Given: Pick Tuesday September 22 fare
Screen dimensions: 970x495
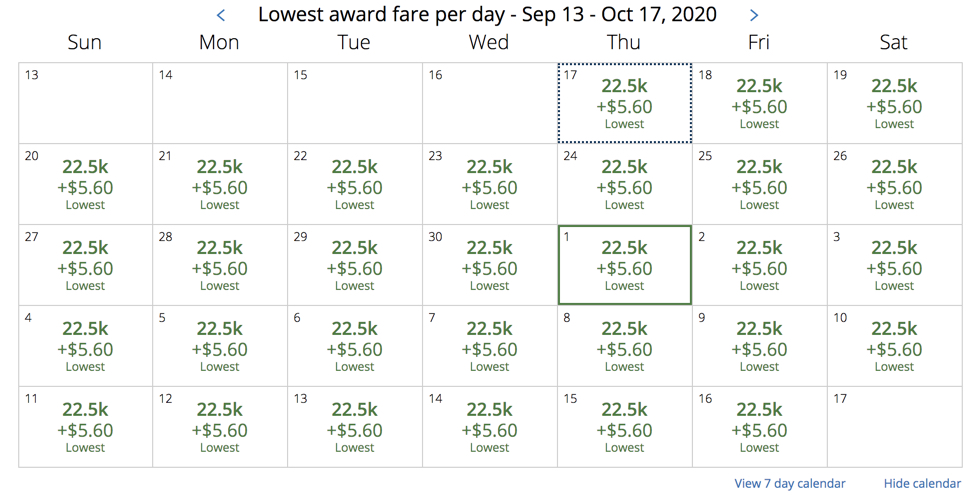Looking at the screenshot, I should click(x=354, y=185).
